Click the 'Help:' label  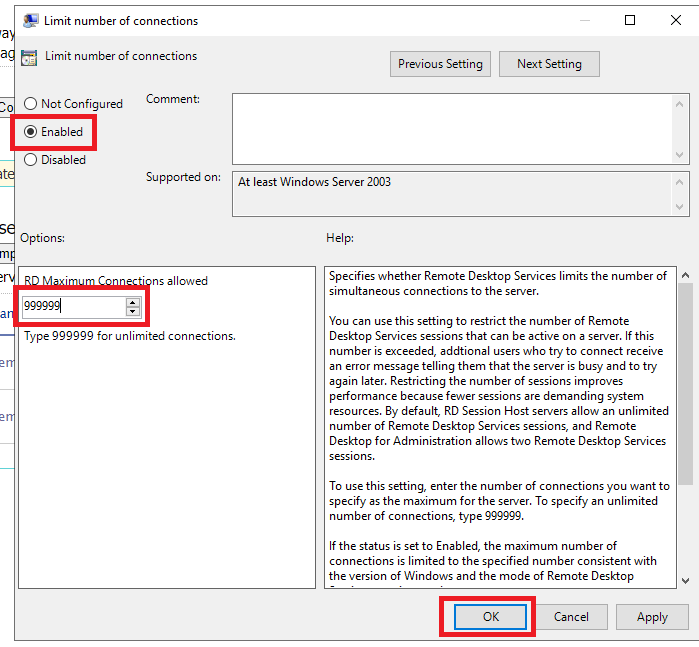(340, 238)
